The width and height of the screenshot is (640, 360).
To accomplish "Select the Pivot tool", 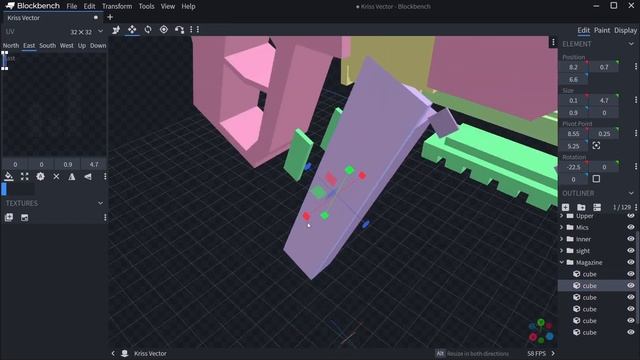I will tap(164, 29).
